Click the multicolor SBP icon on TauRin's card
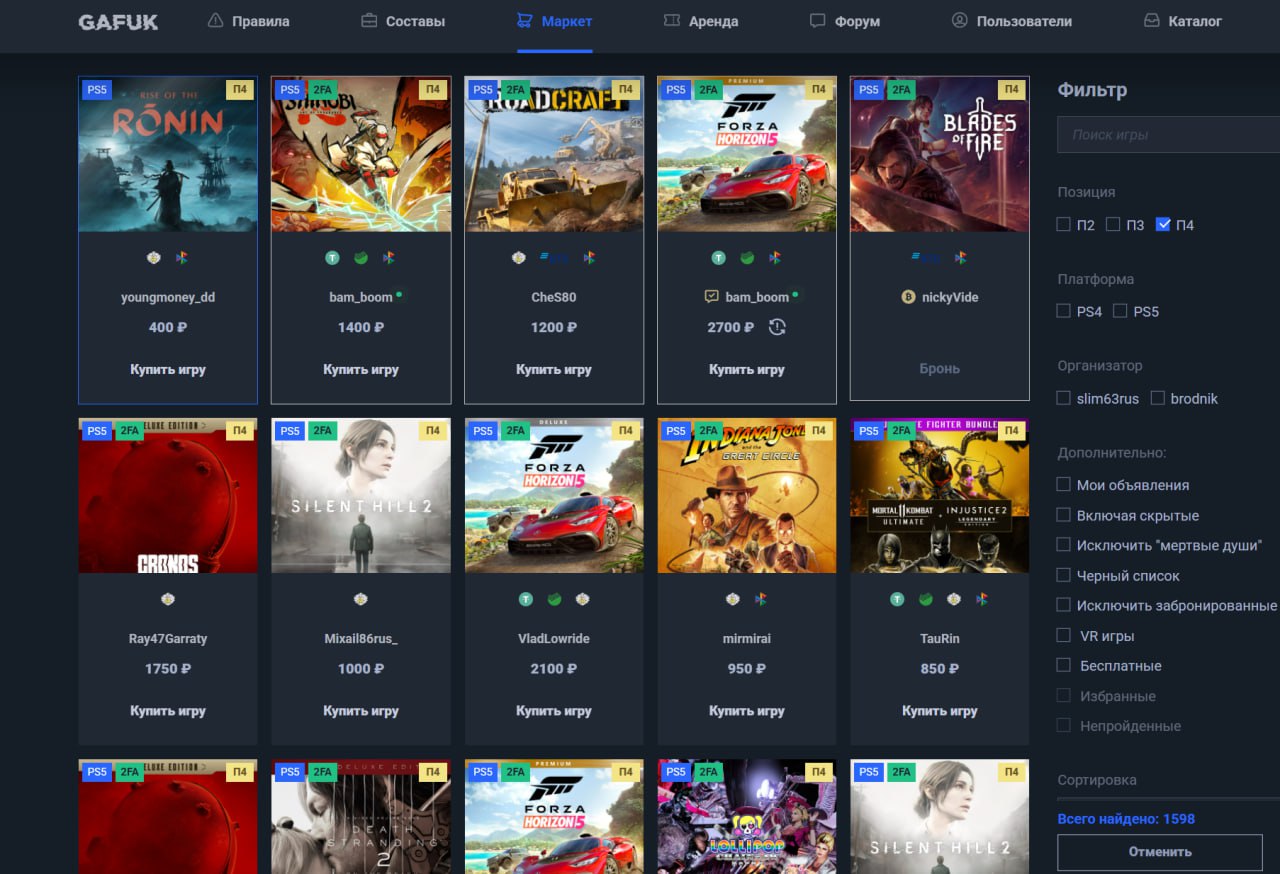 [982, 599]
